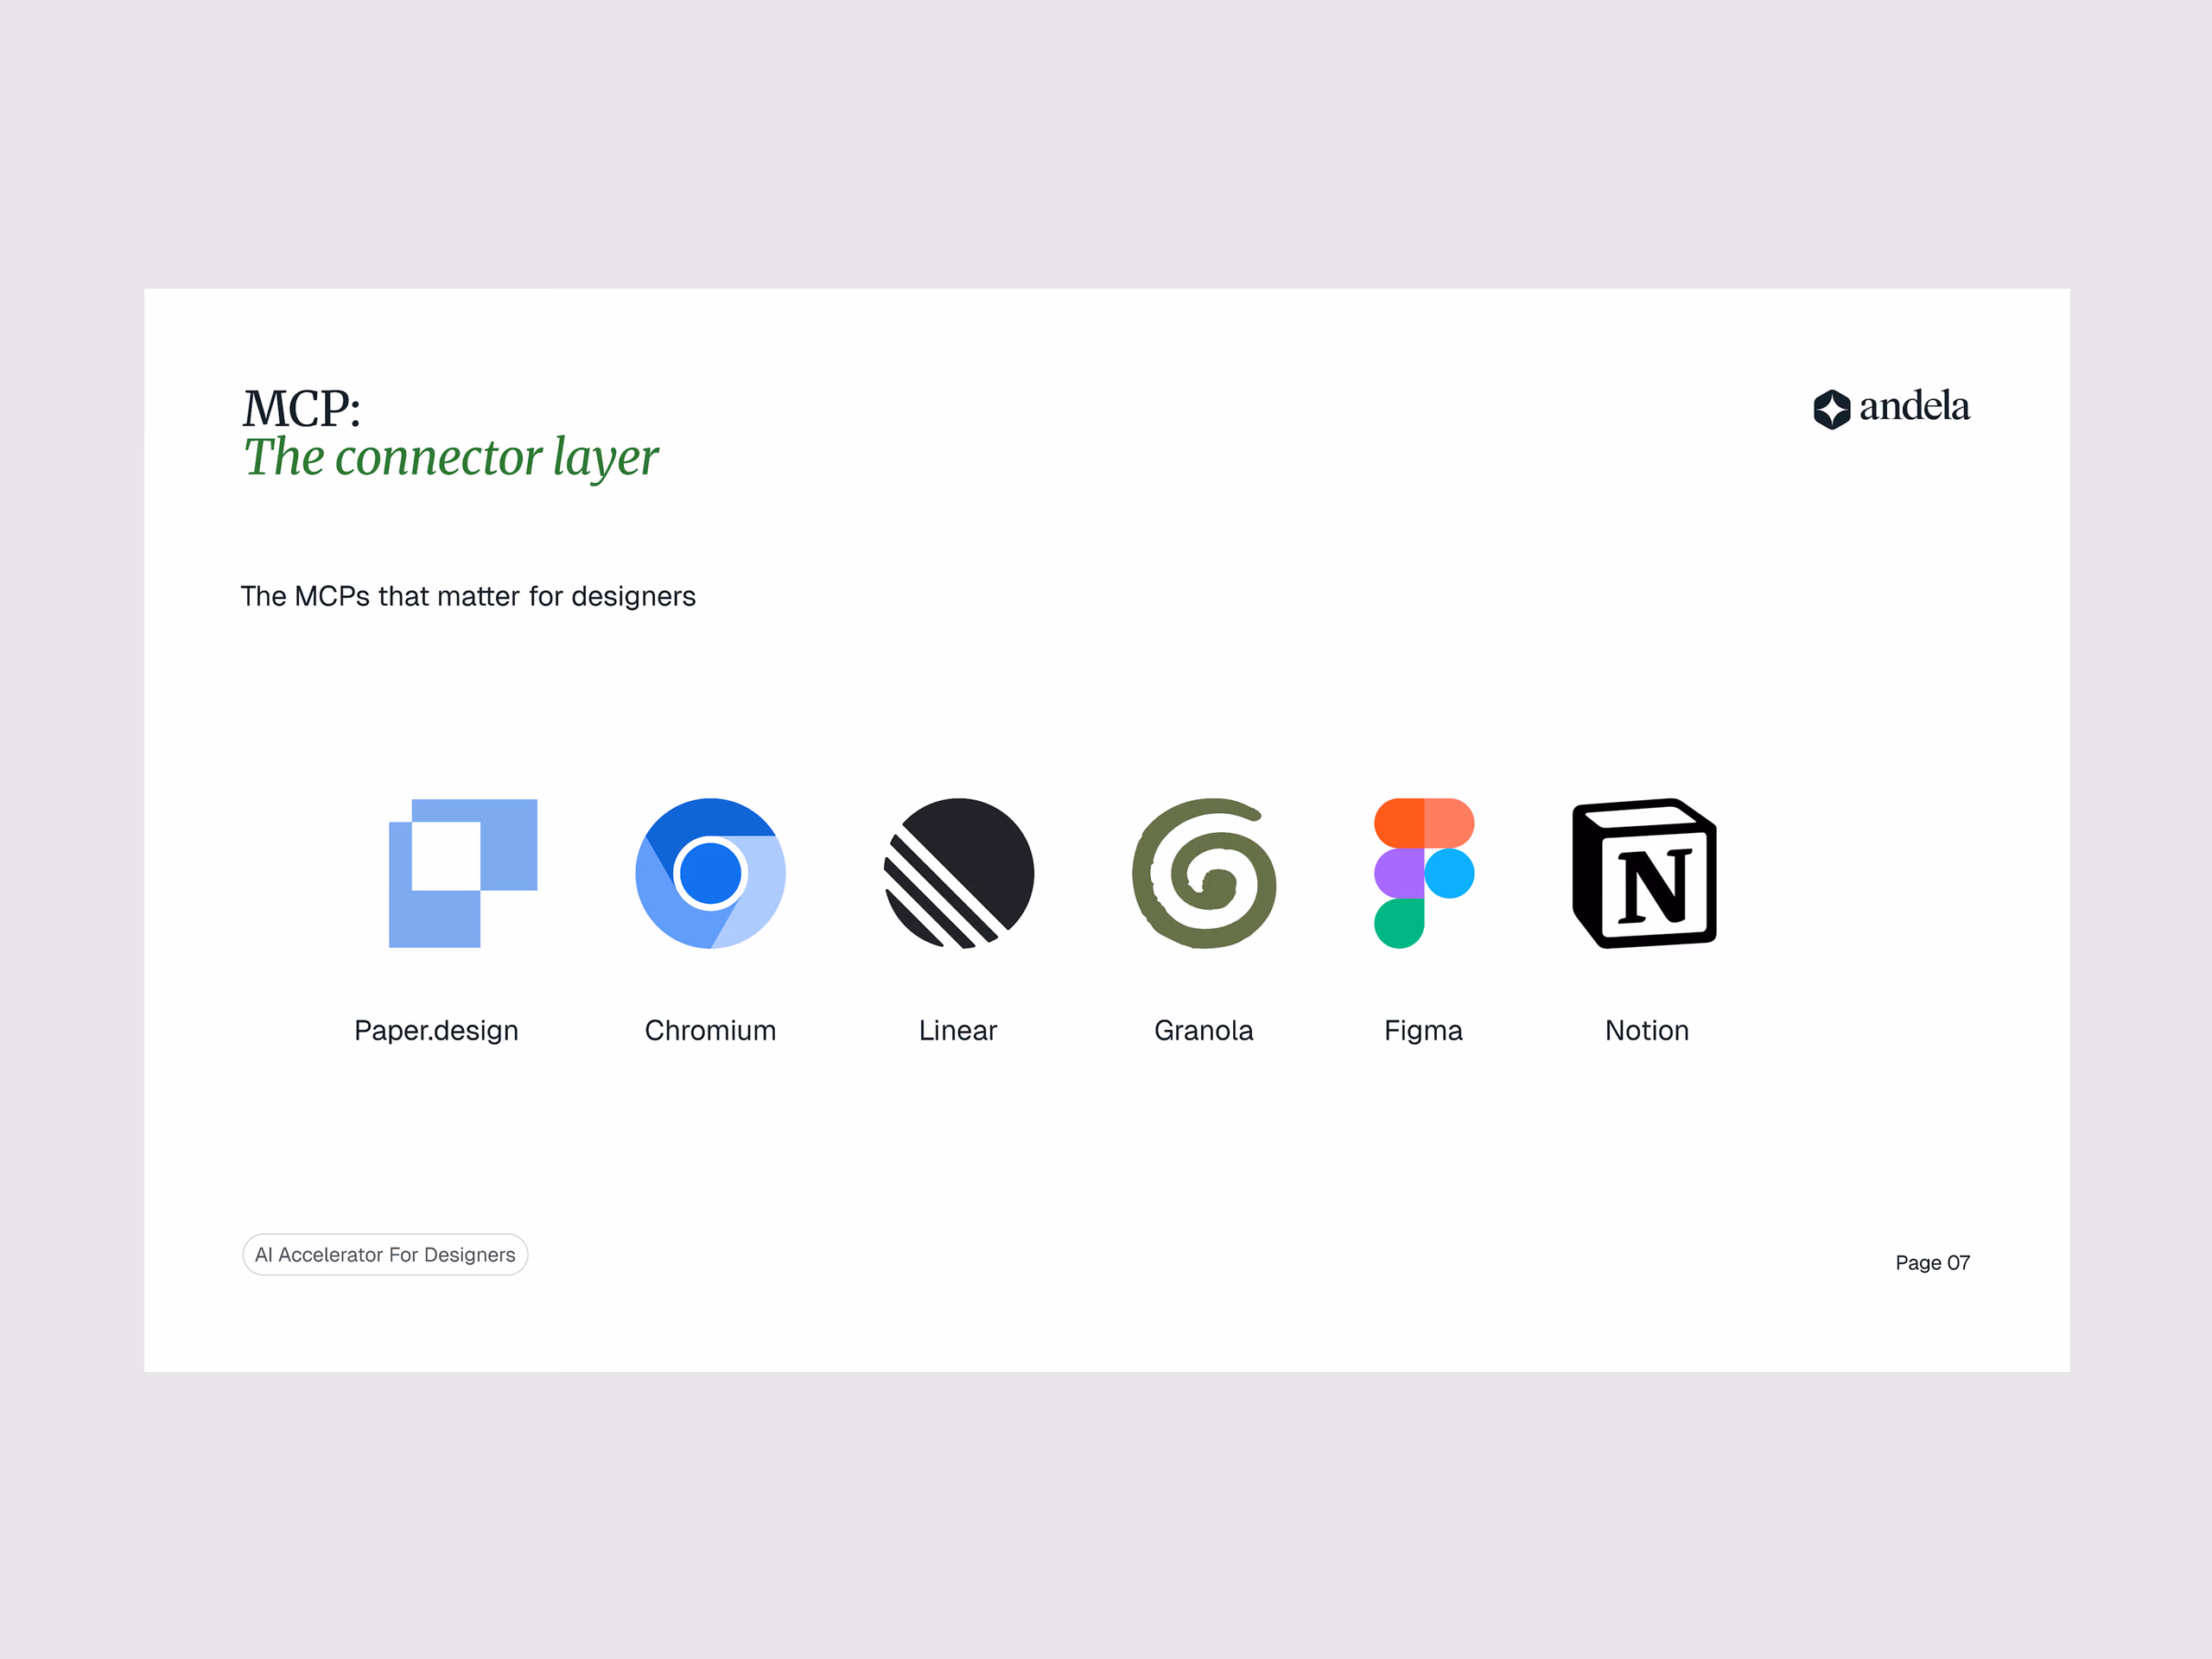
Task: Click the Paper.design logo icon
Action: click(463, 873)
